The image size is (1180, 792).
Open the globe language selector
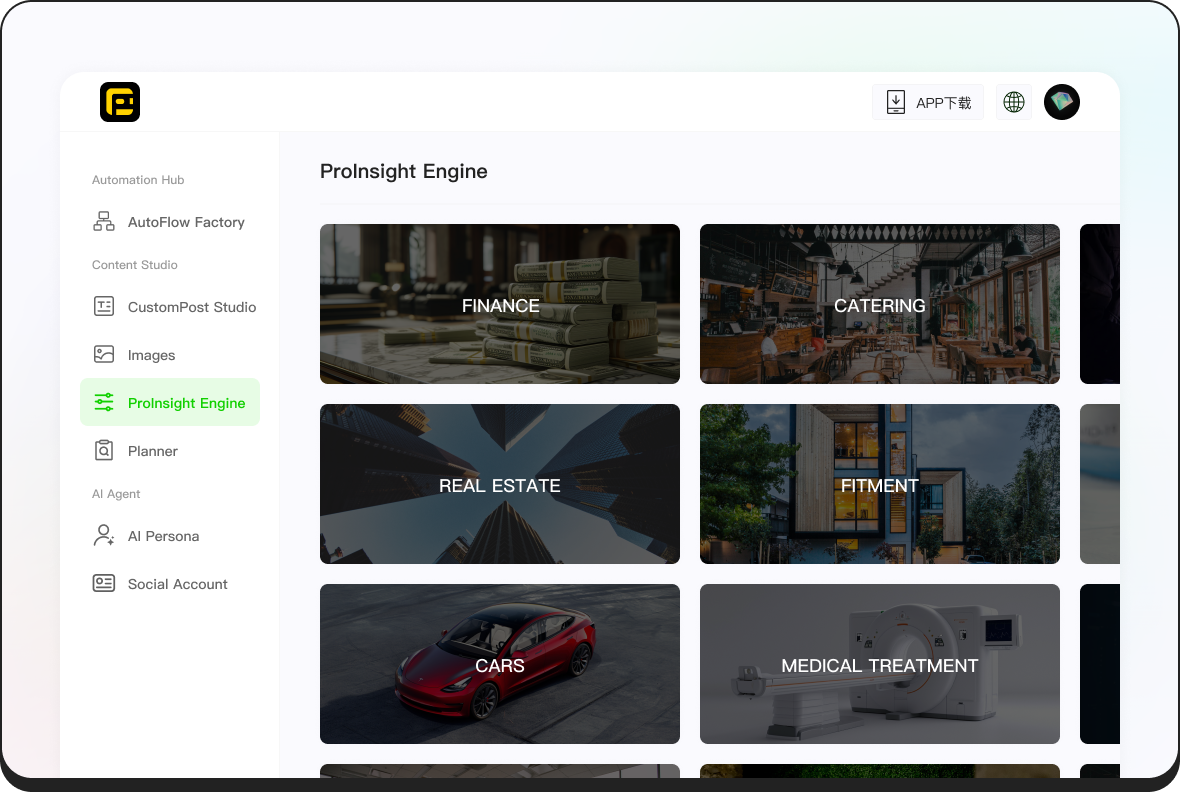point(1013,102)
